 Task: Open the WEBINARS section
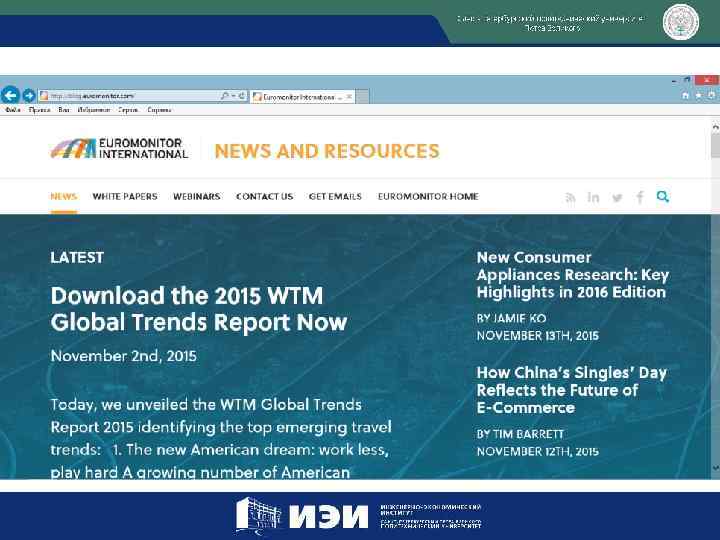197,197
